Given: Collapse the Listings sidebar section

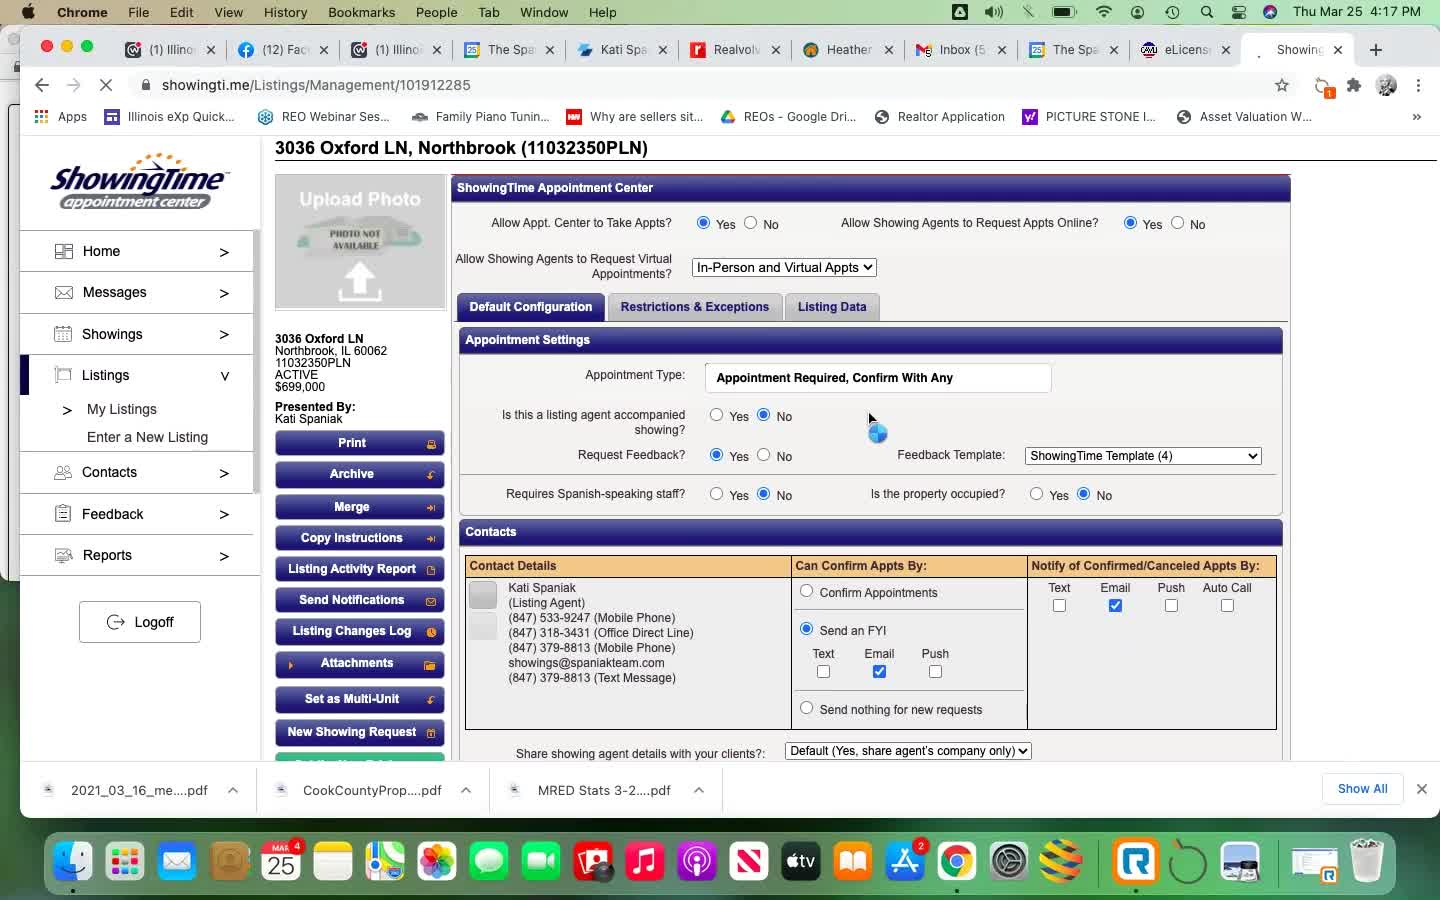Looking at the screenshot, I should tap(224, 376).
